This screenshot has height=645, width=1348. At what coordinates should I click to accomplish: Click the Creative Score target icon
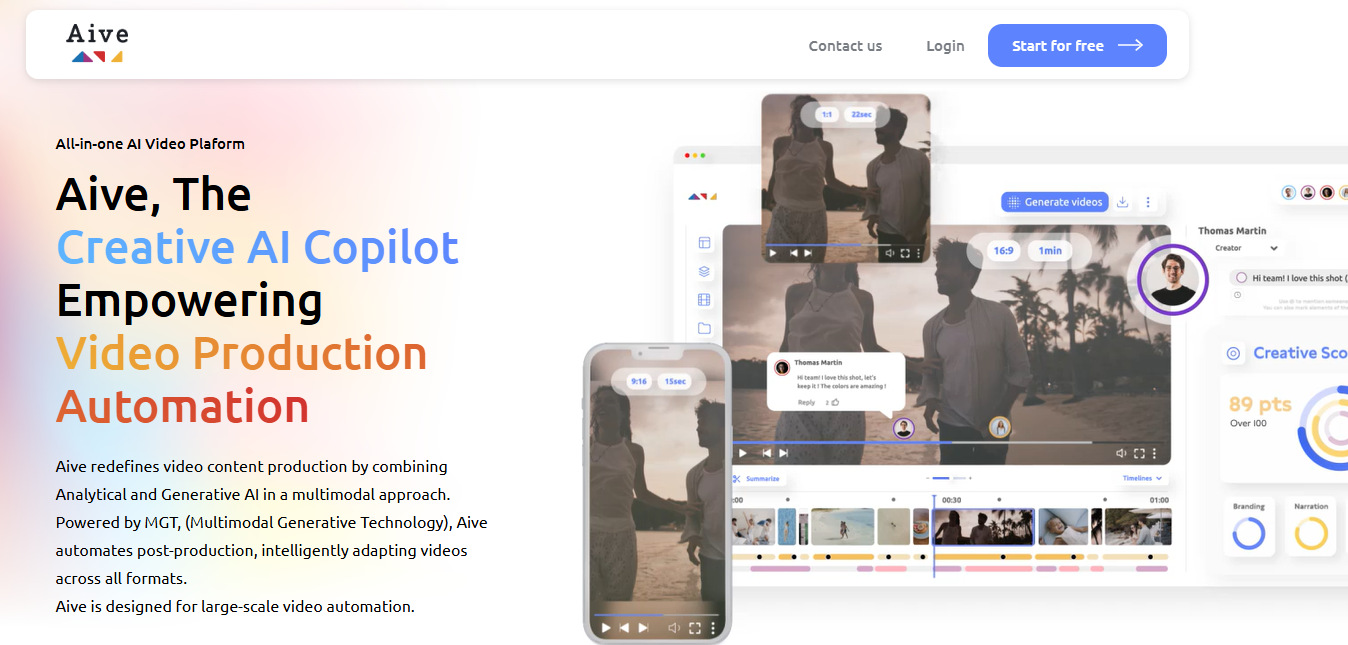1233,353
